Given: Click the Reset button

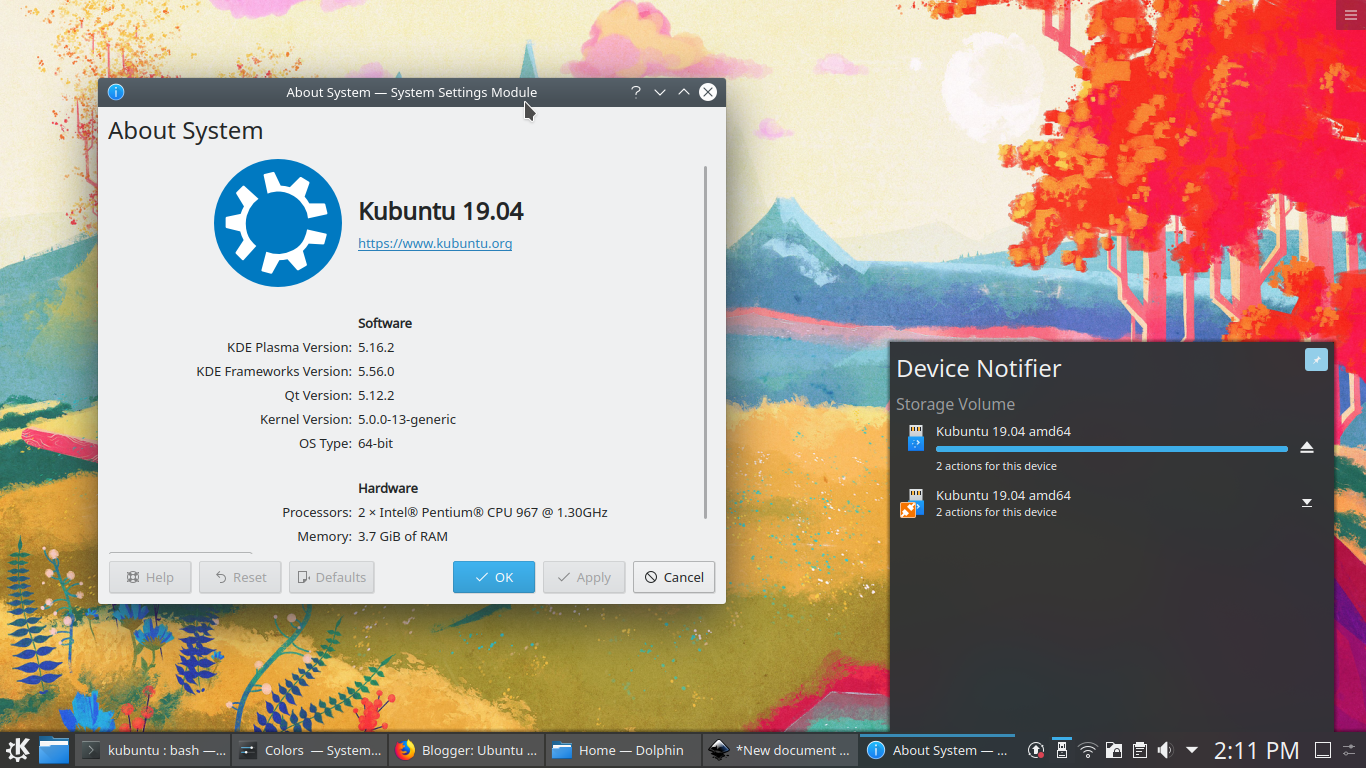Looking at the screenshot, I should click(240, 577).
